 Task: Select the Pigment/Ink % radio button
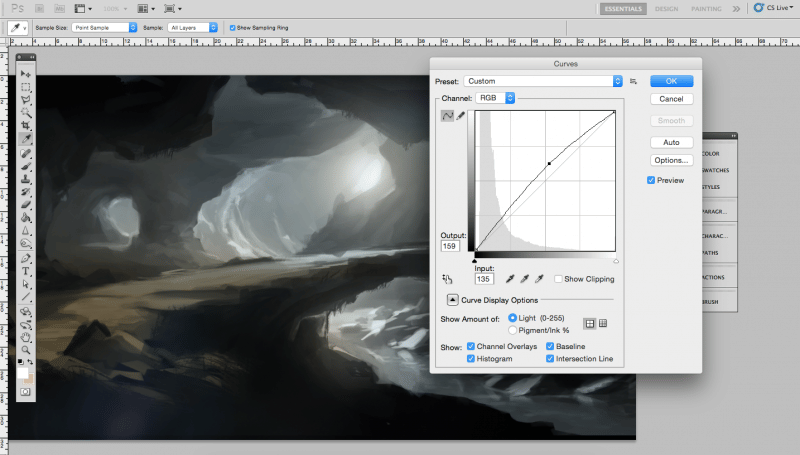(x=513, y=329)
